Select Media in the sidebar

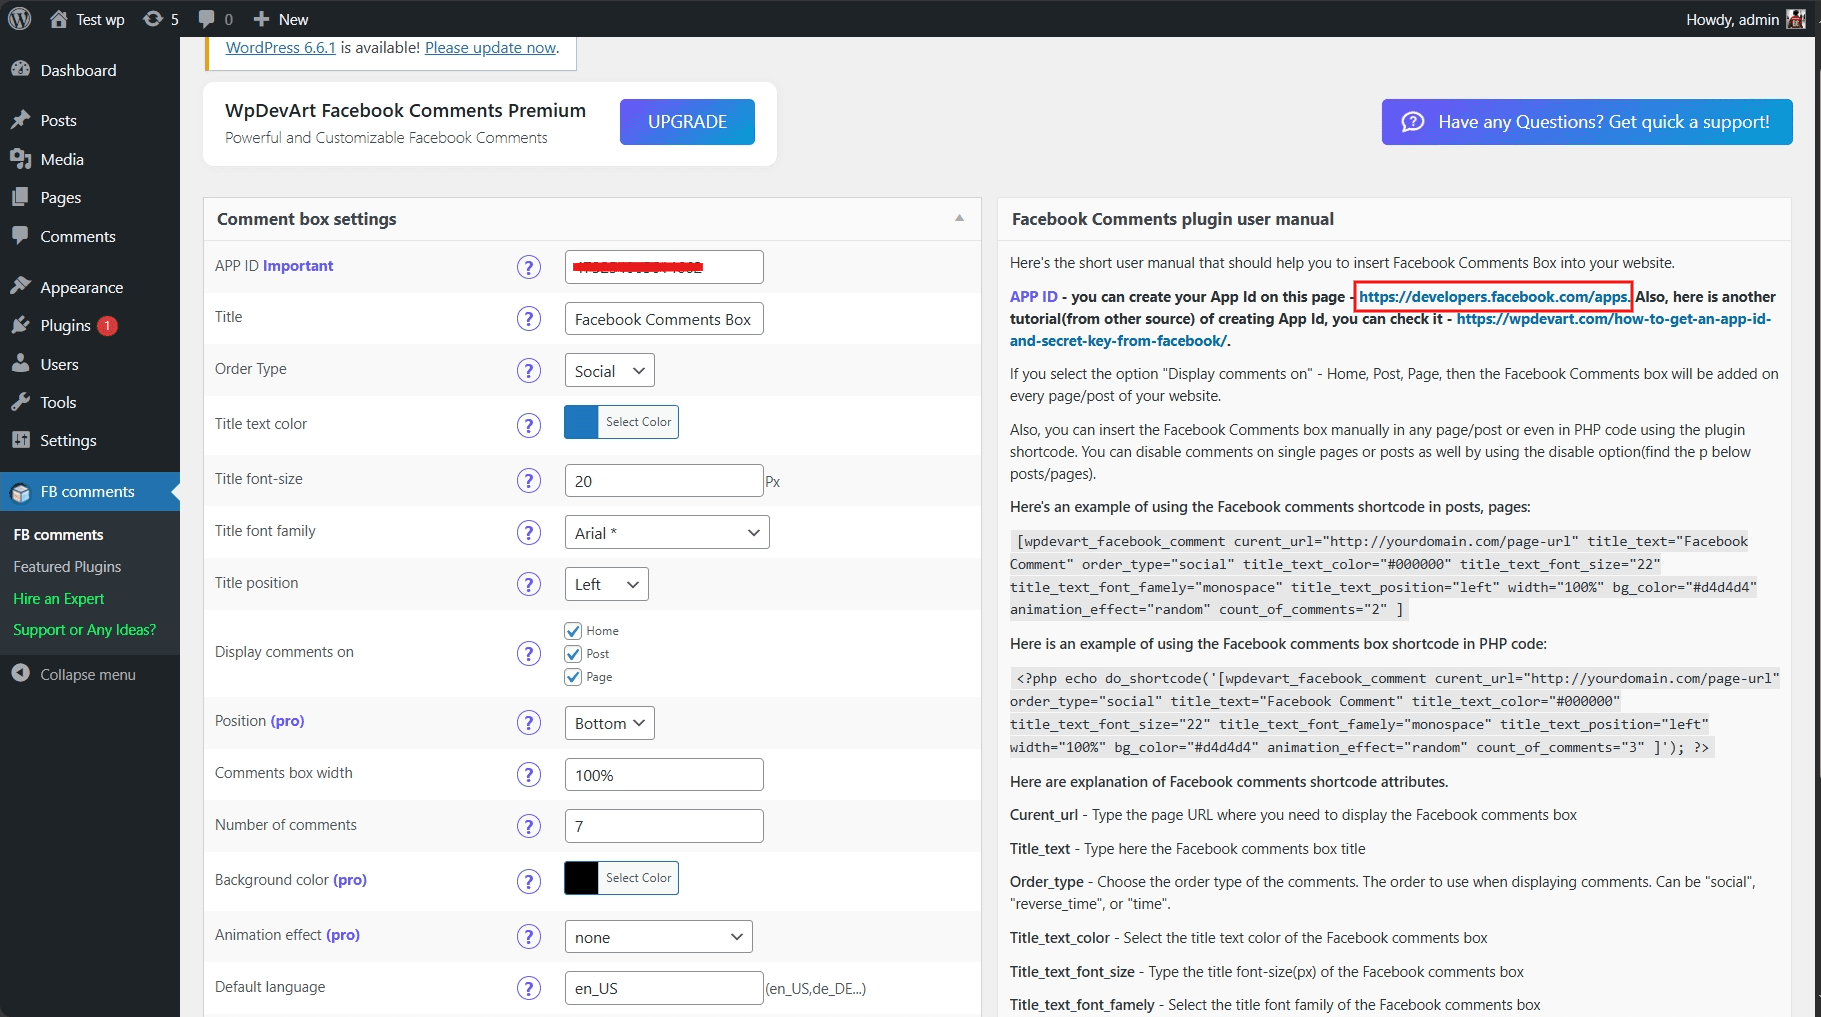61,158
